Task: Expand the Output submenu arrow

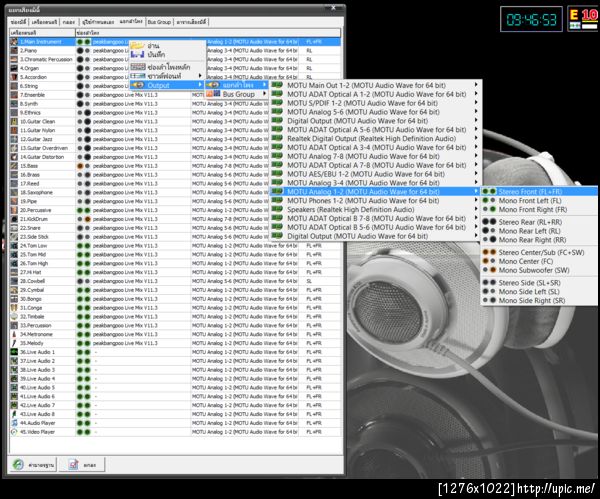Action: pyautogui.click(x=200, y=85)
